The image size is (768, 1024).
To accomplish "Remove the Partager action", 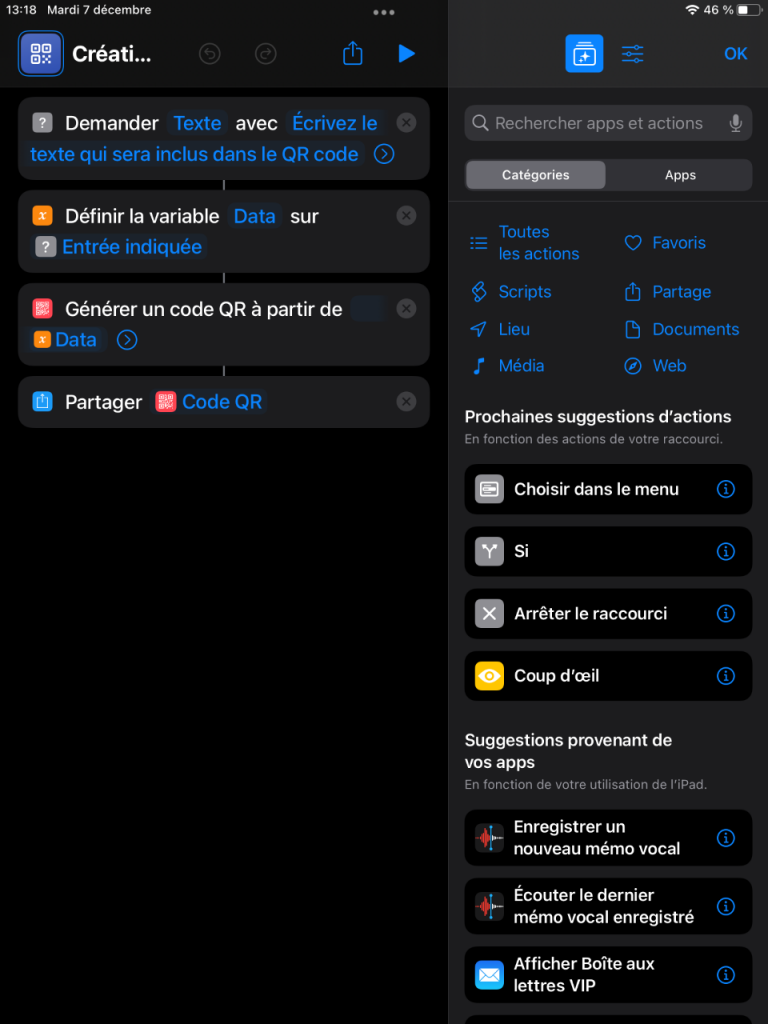I will coord(406,402).
